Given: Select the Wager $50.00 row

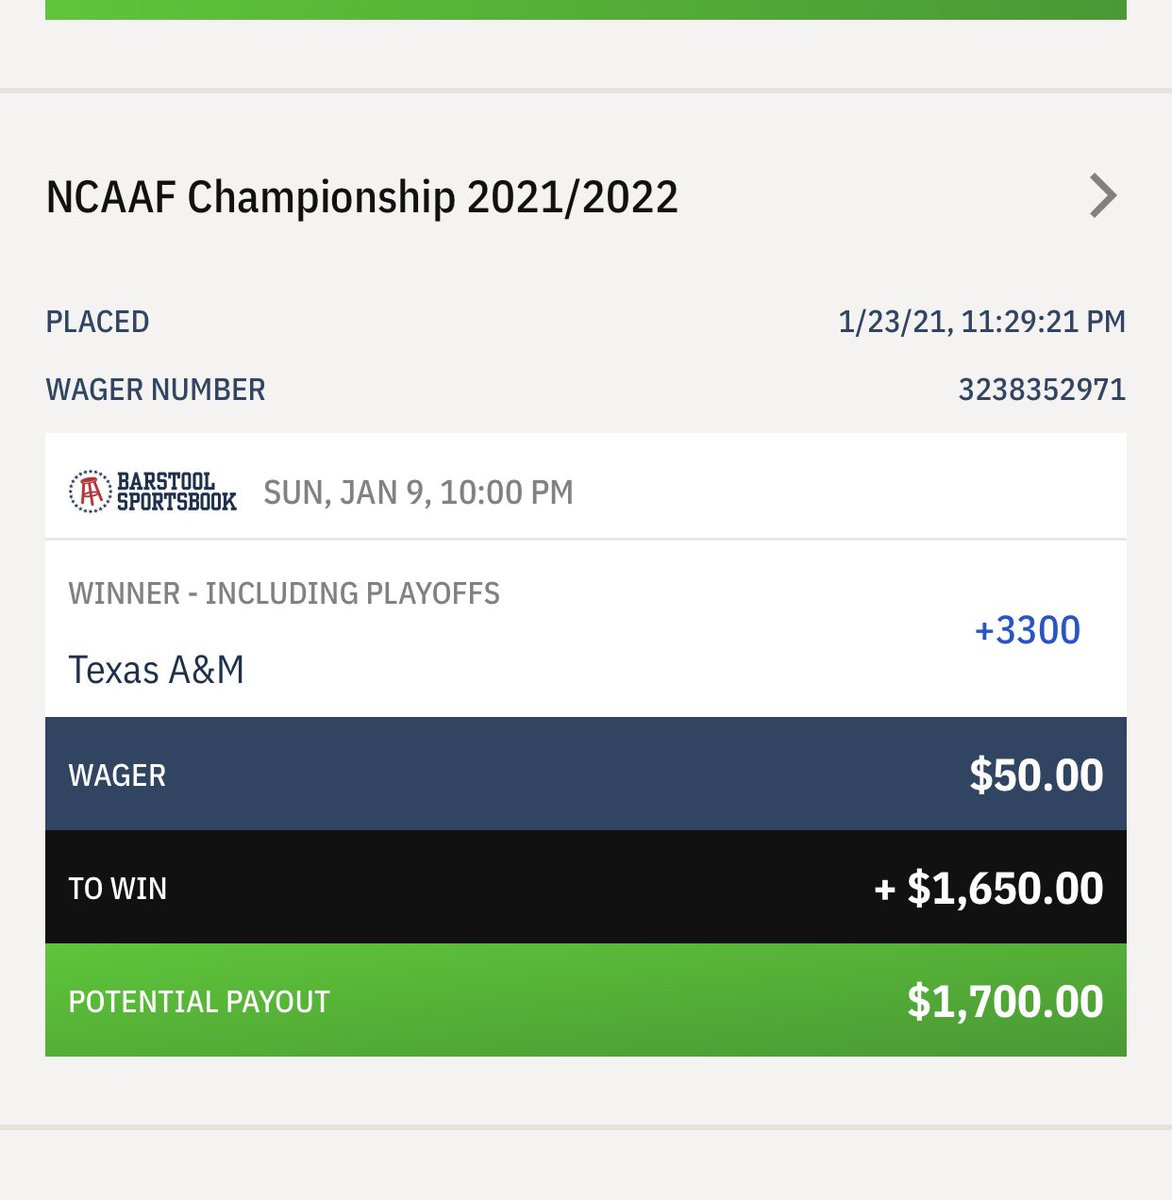Looking at the screenshot, I should click(586, 774).
